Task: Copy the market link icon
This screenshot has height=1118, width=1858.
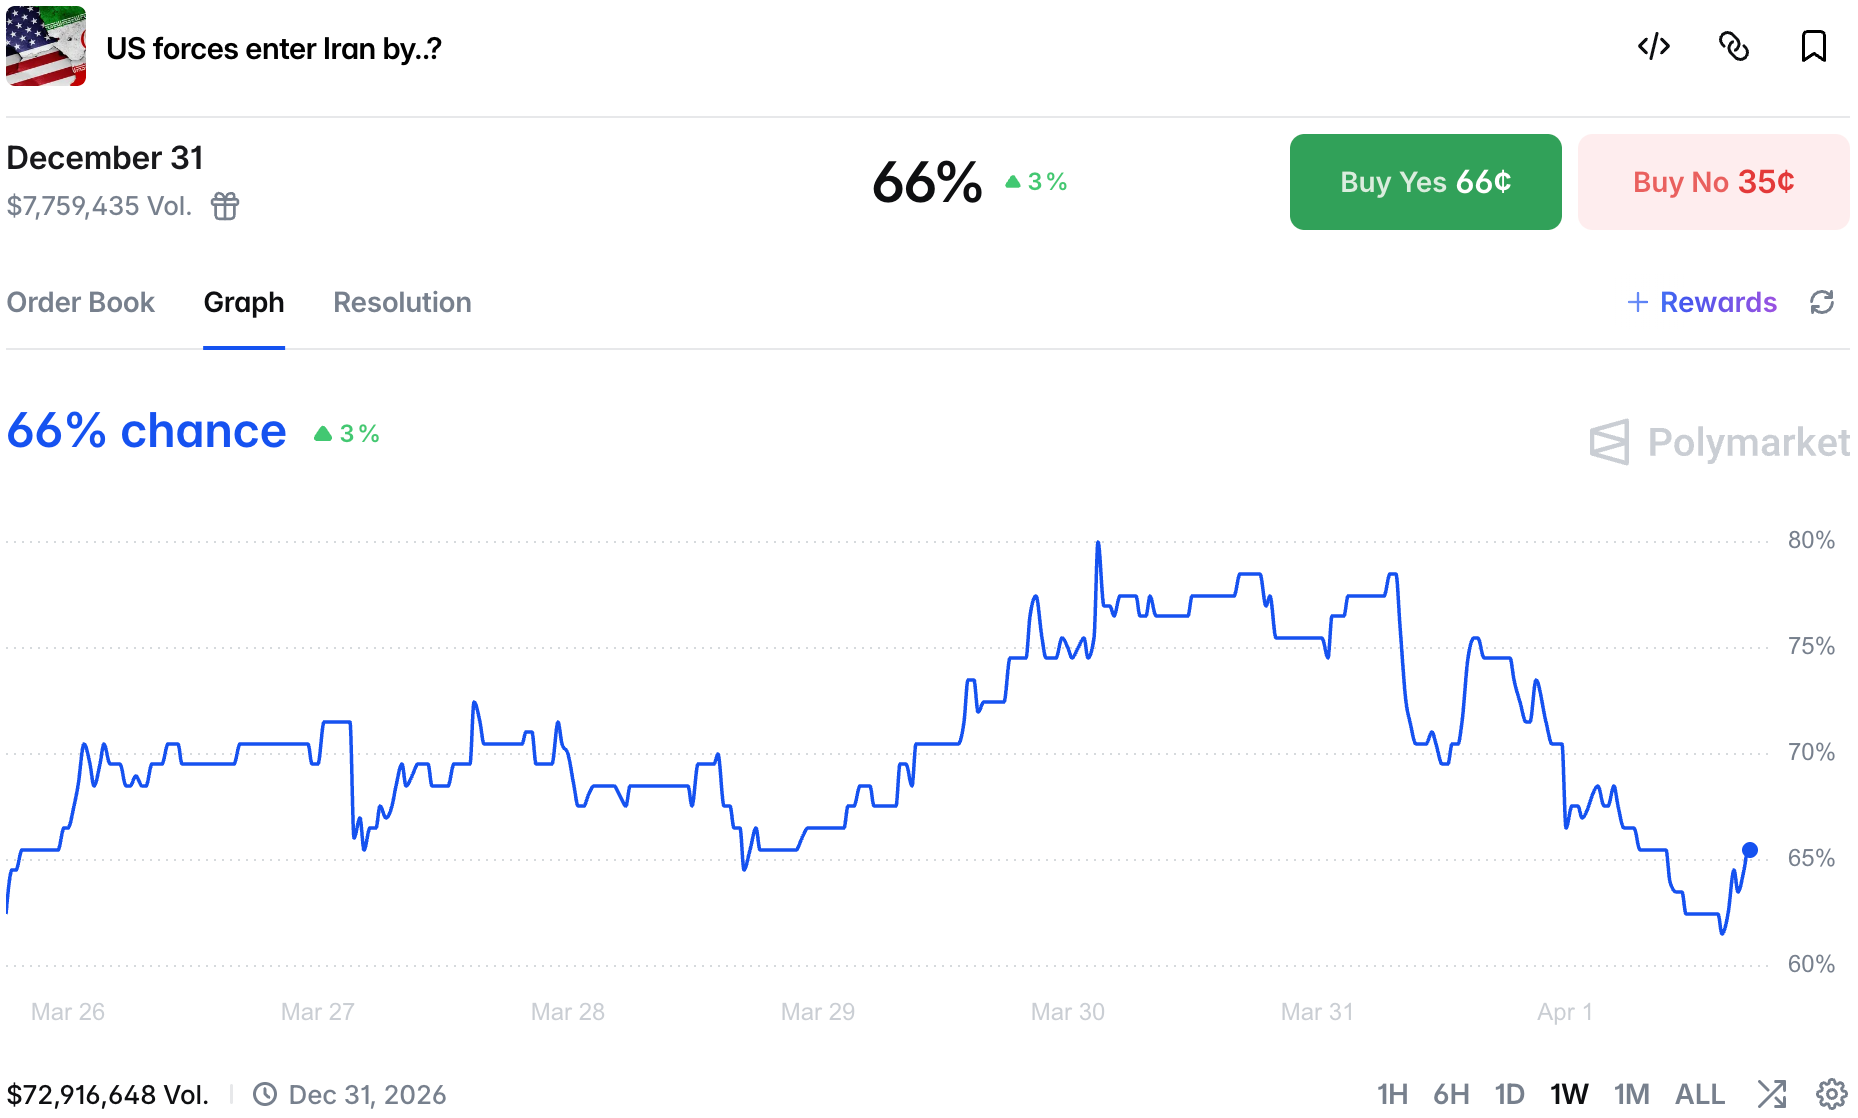Action: [x=1733, y=47]
